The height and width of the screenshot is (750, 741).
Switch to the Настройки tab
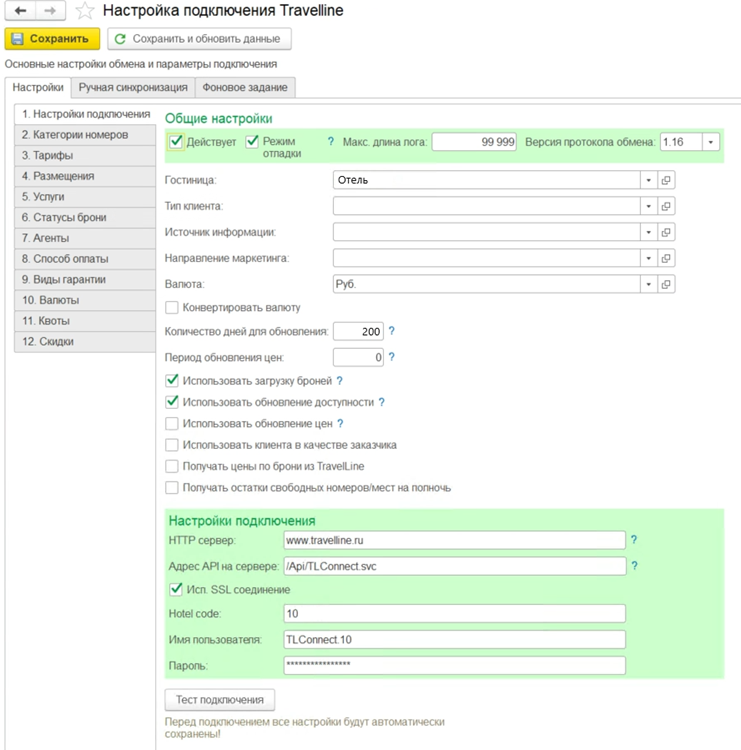38,88
